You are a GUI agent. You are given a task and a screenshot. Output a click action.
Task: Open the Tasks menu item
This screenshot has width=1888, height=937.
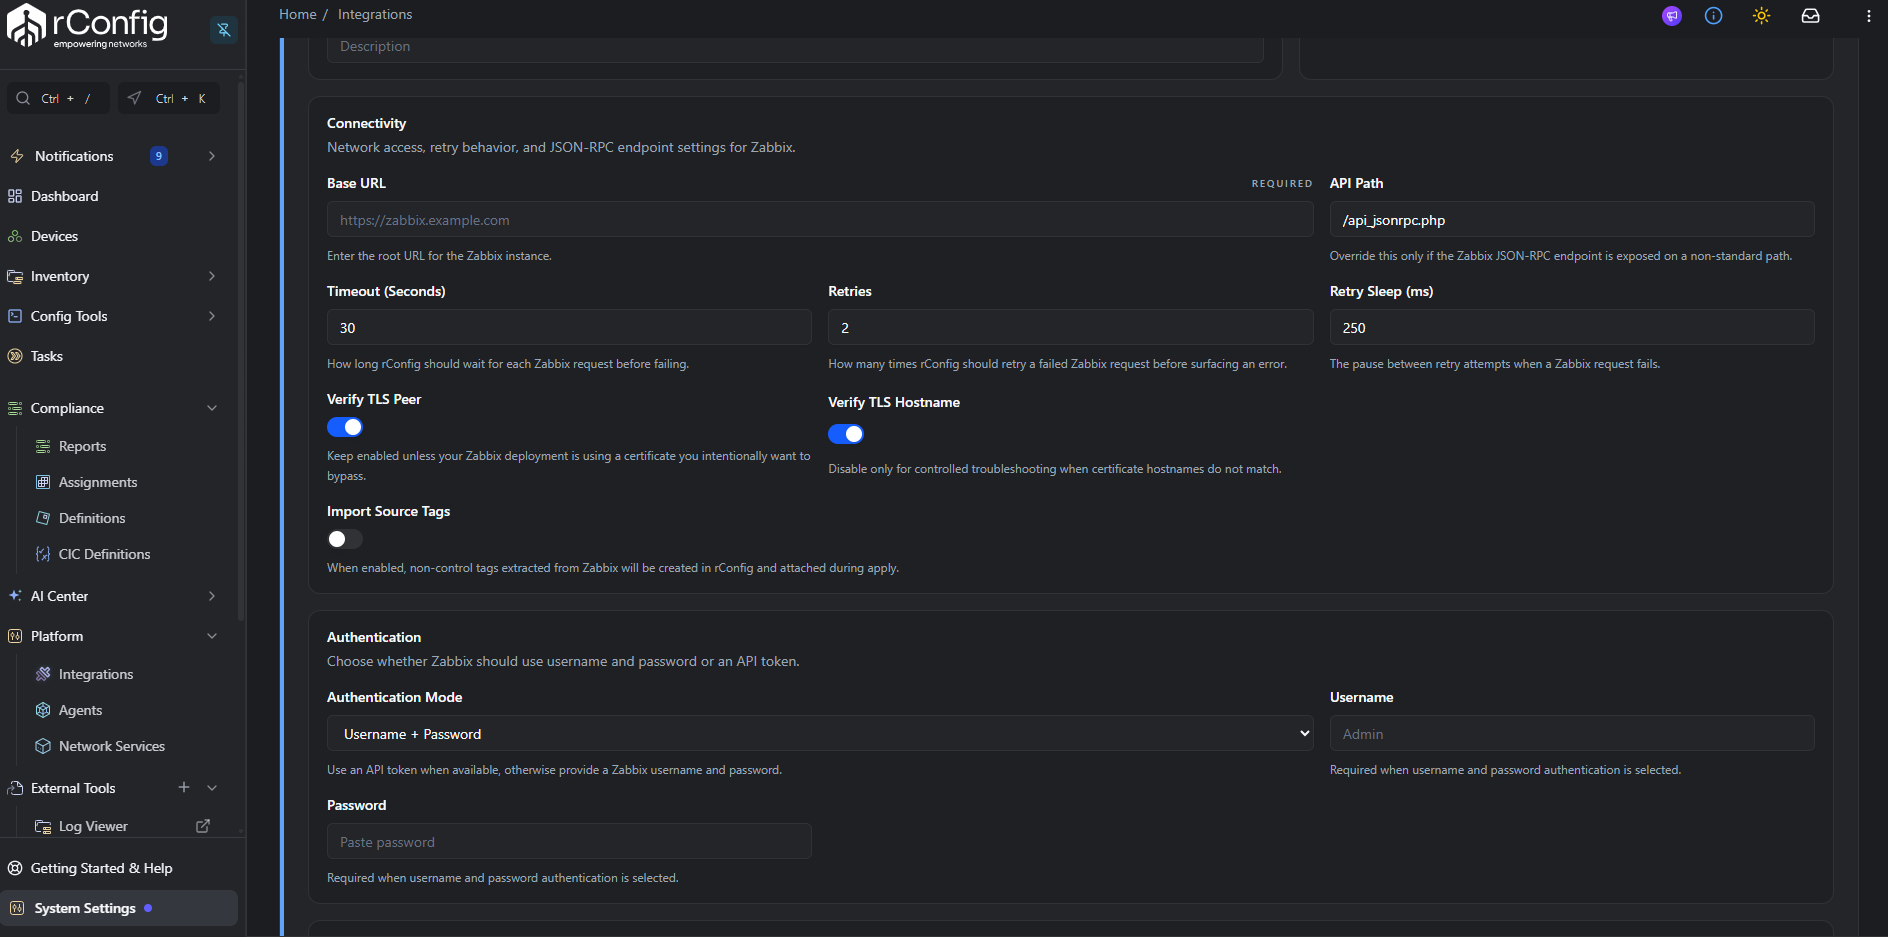click(46, 356)
